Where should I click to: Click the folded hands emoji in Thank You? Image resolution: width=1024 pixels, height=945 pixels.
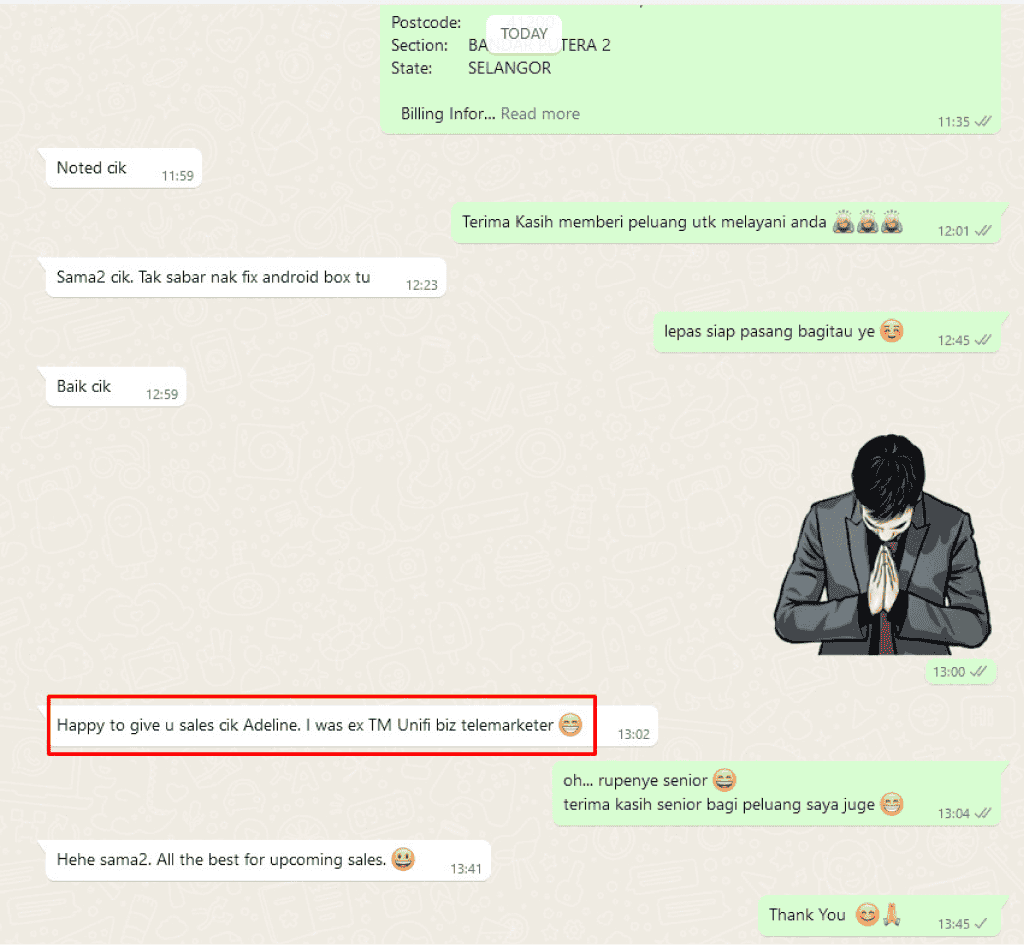coord(892,914)
